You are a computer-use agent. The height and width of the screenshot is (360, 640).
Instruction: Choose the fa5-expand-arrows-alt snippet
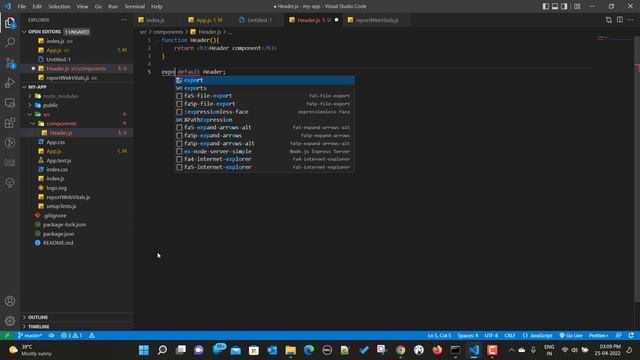tap(264, 127)
